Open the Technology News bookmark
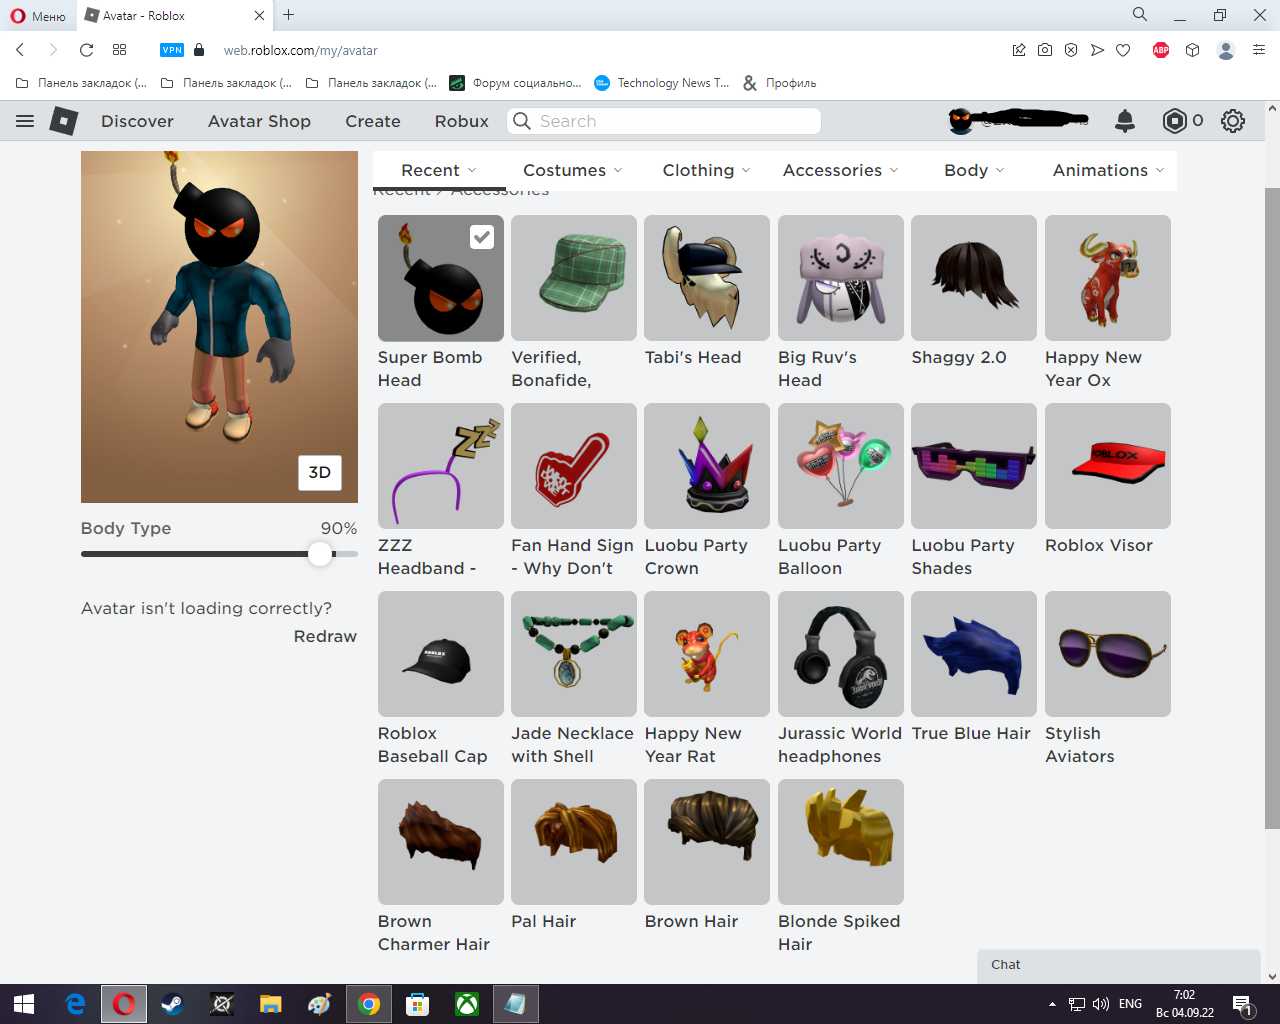The width and height of the screenshot is (1280, 1024). pos(662,83)
